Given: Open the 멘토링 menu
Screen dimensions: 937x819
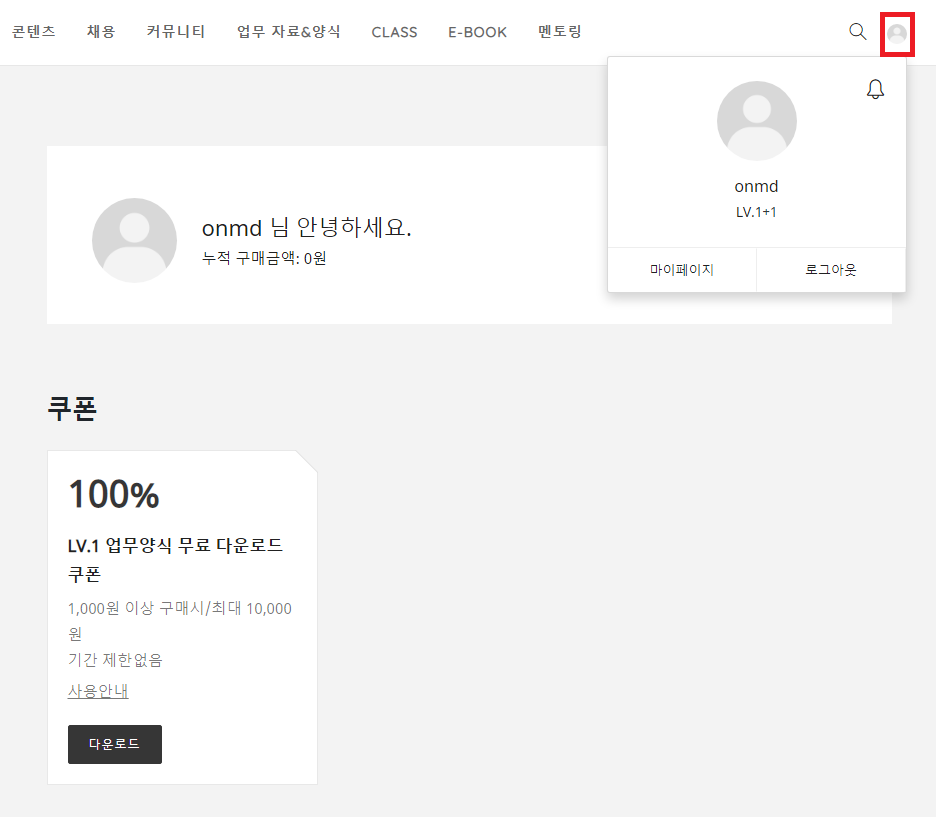Looking at the screenshot, I should tap(559, 32).
